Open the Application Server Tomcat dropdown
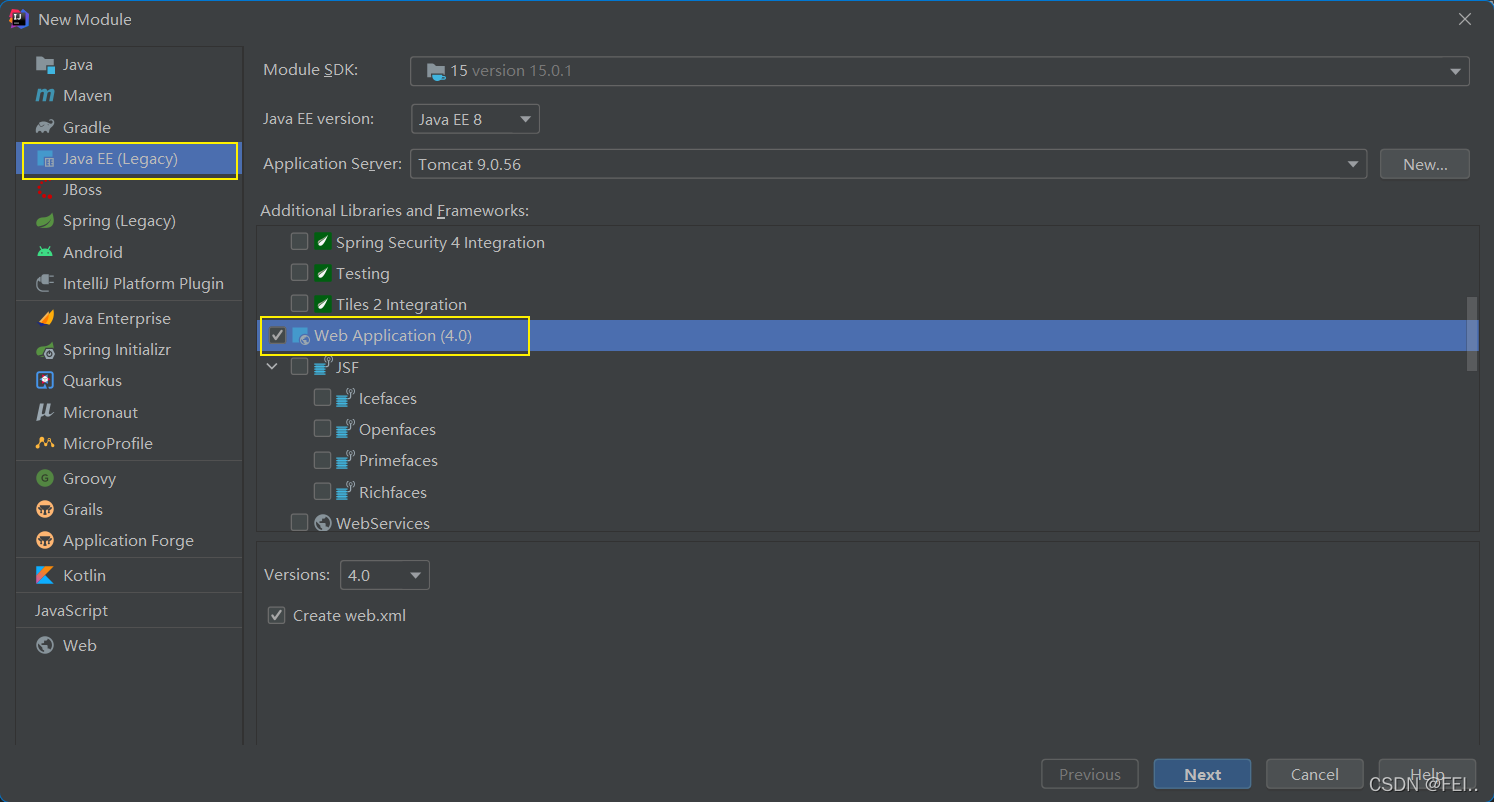Viewport: 1494px width, 802px height. (x=888, y=164)
